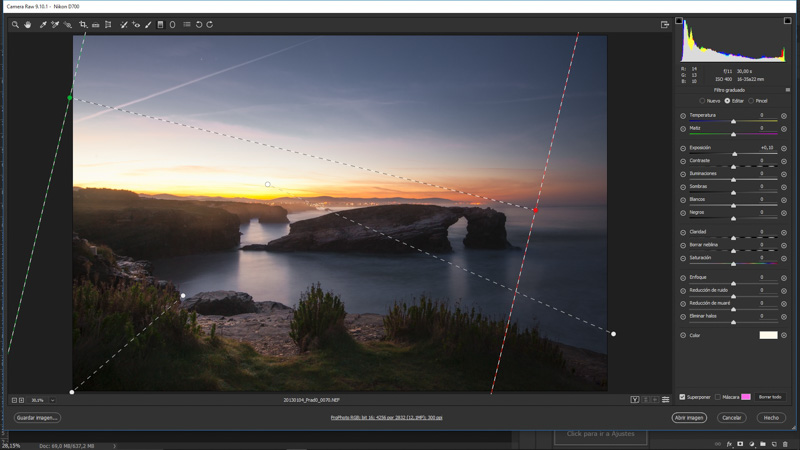Increase Saturación with plus button
Screen dimensions: 800x450
click(x=784, y=259)
